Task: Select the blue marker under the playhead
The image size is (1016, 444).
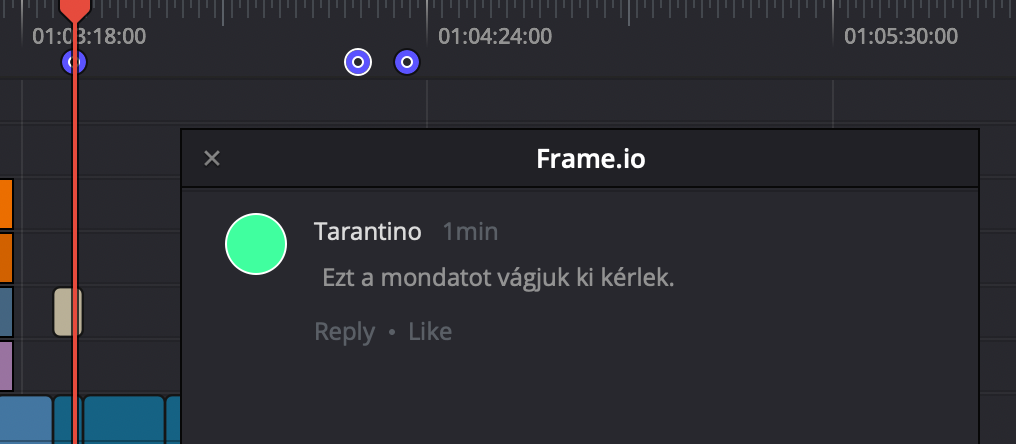Action: 74,63
